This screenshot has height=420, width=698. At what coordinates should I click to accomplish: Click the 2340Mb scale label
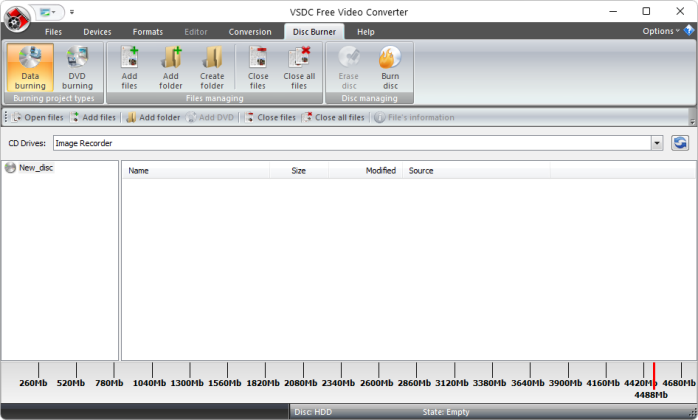(x=338, y=383)
